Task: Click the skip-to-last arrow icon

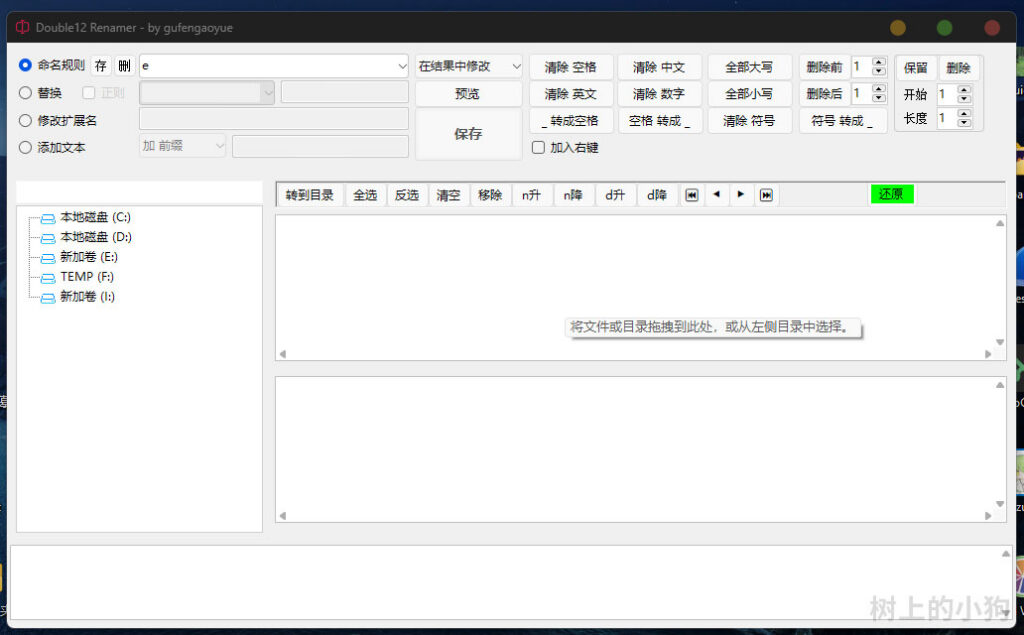Action: click(766, 195)
